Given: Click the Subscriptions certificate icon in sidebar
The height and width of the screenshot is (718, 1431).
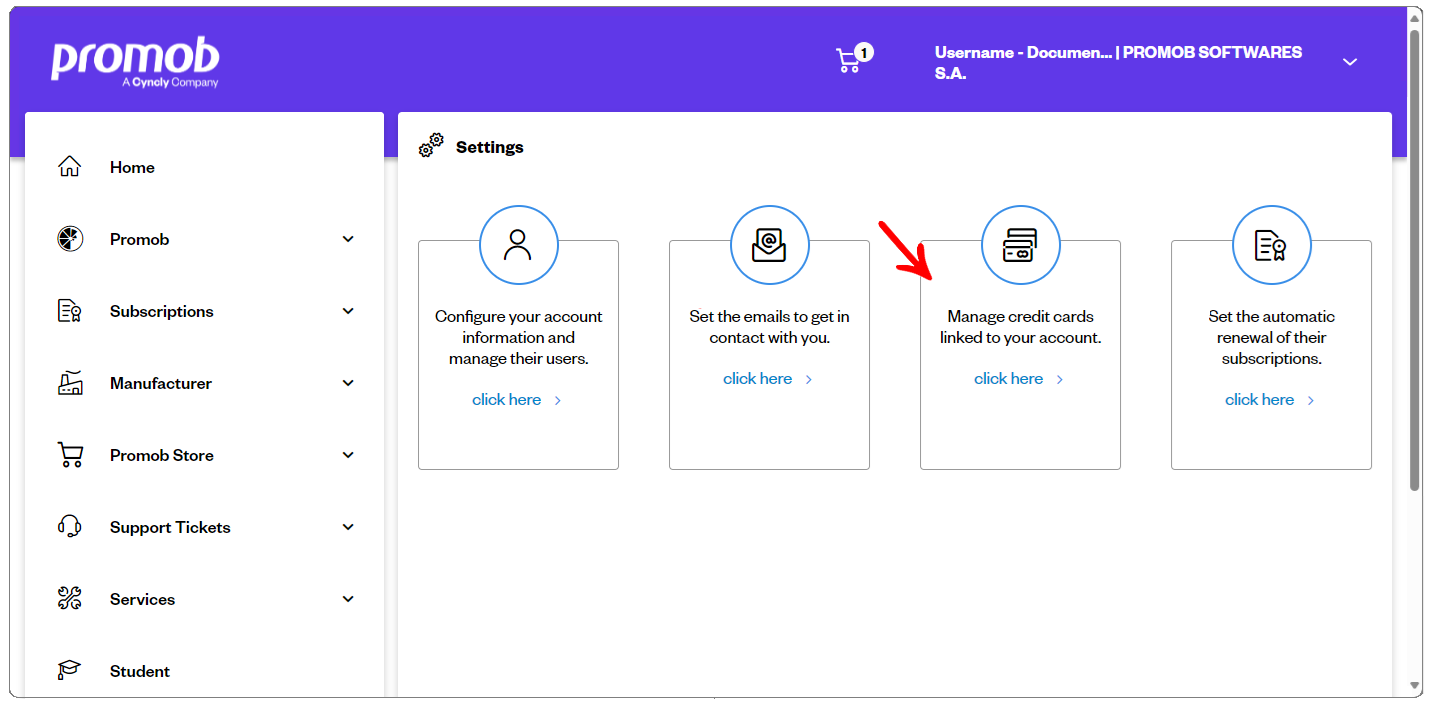Looking at the screenshot, I should pos(70,311).
